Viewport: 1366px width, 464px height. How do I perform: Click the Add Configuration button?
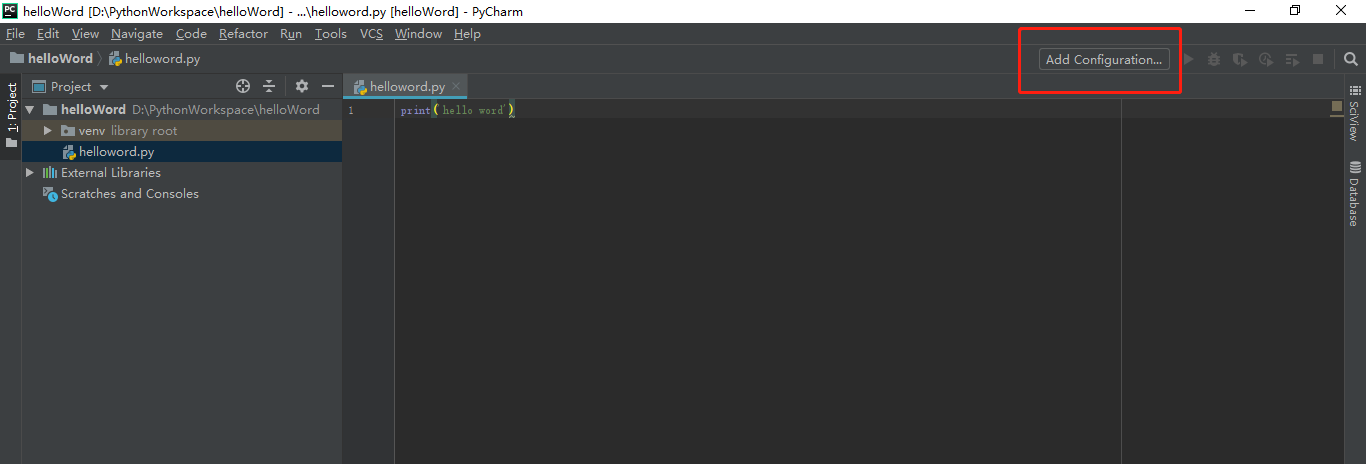point(1103,59)
